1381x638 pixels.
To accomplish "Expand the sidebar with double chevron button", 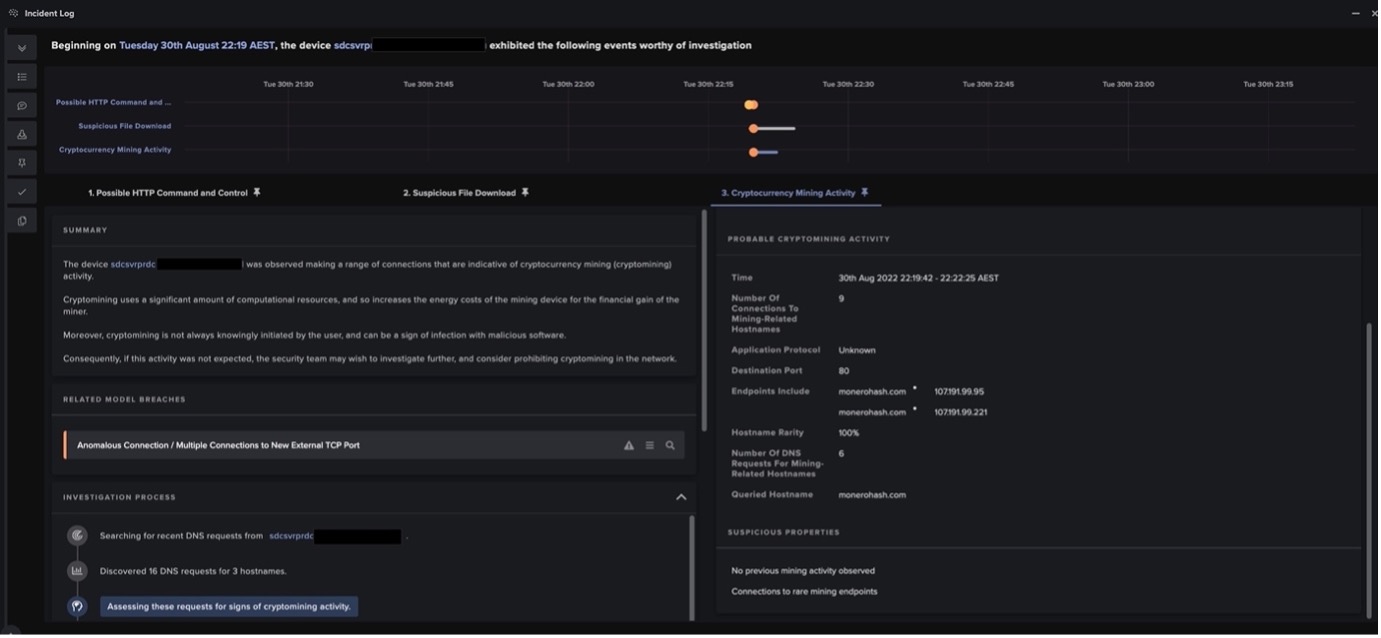I will [22, 48].
